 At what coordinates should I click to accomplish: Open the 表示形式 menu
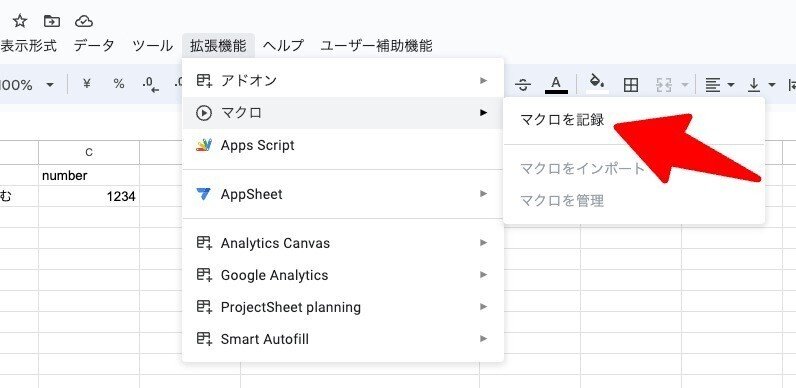coord(28,46)
